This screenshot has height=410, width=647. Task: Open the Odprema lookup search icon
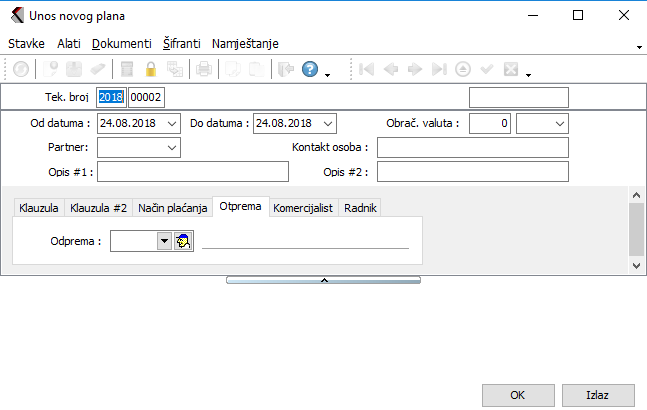183,241
